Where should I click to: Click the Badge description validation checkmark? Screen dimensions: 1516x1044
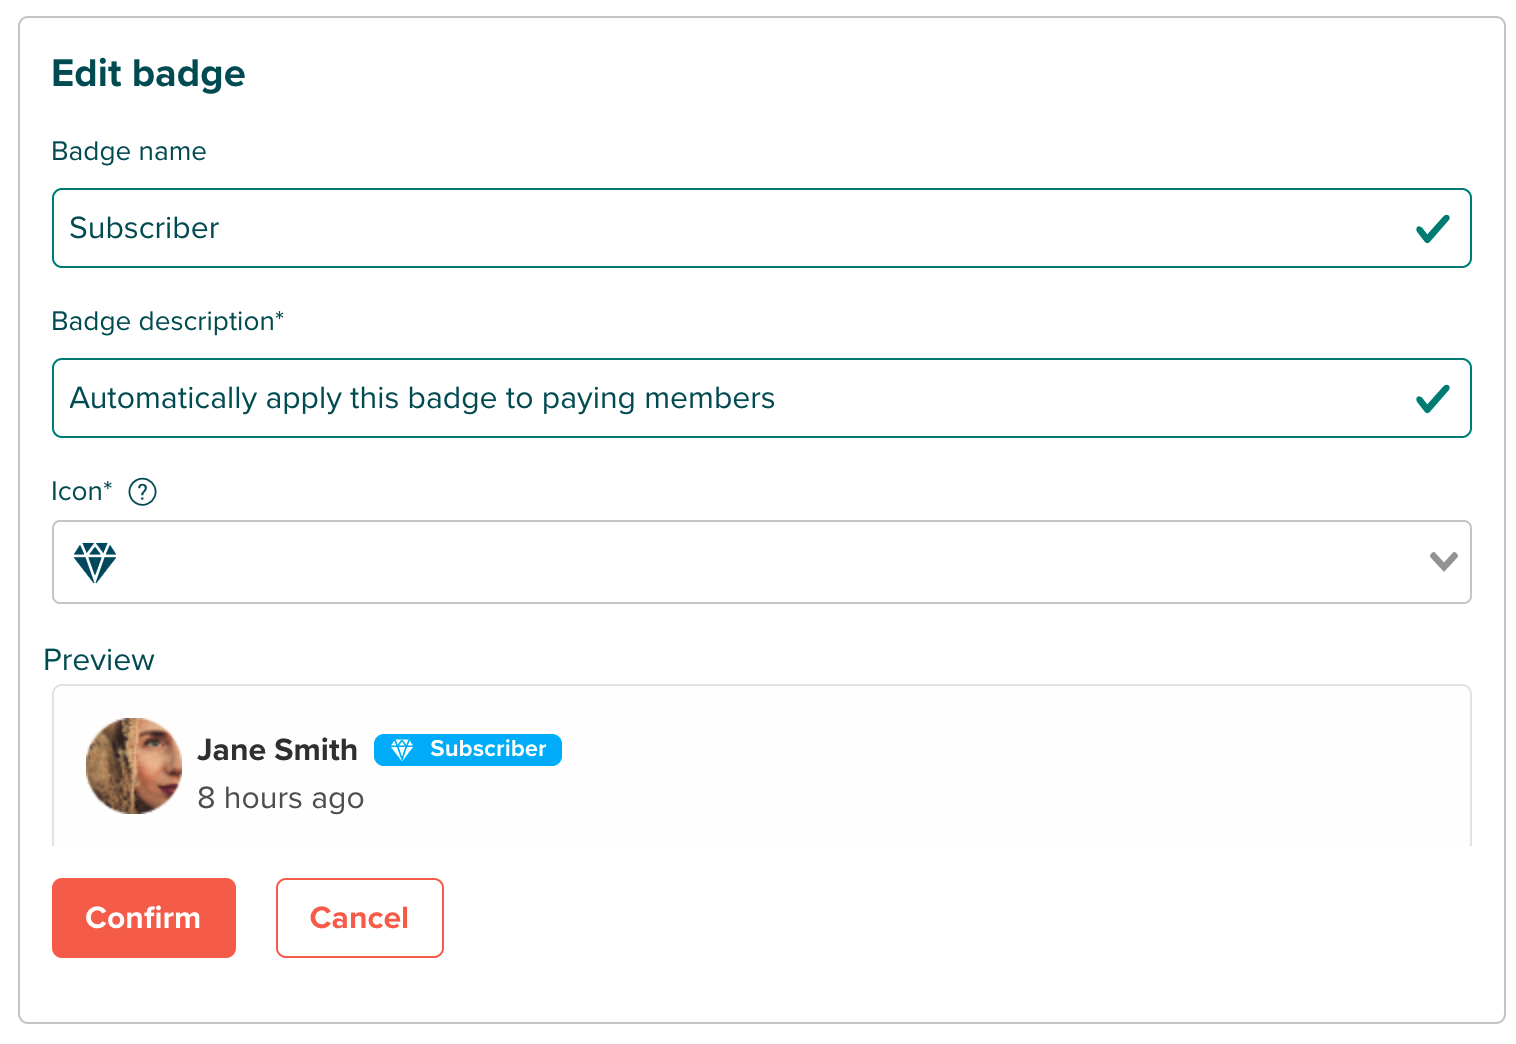point(1433,399)
